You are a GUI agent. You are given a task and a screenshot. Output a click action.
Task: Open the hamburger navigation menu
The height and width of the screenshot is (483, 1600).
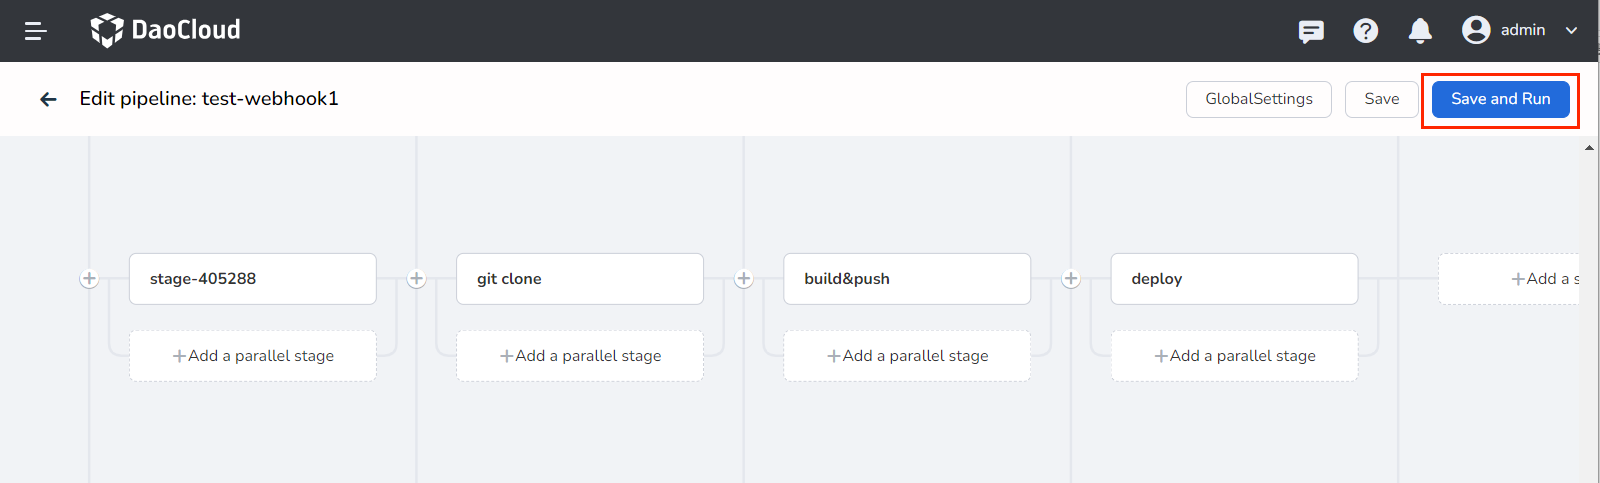click(x=36, y=31)
